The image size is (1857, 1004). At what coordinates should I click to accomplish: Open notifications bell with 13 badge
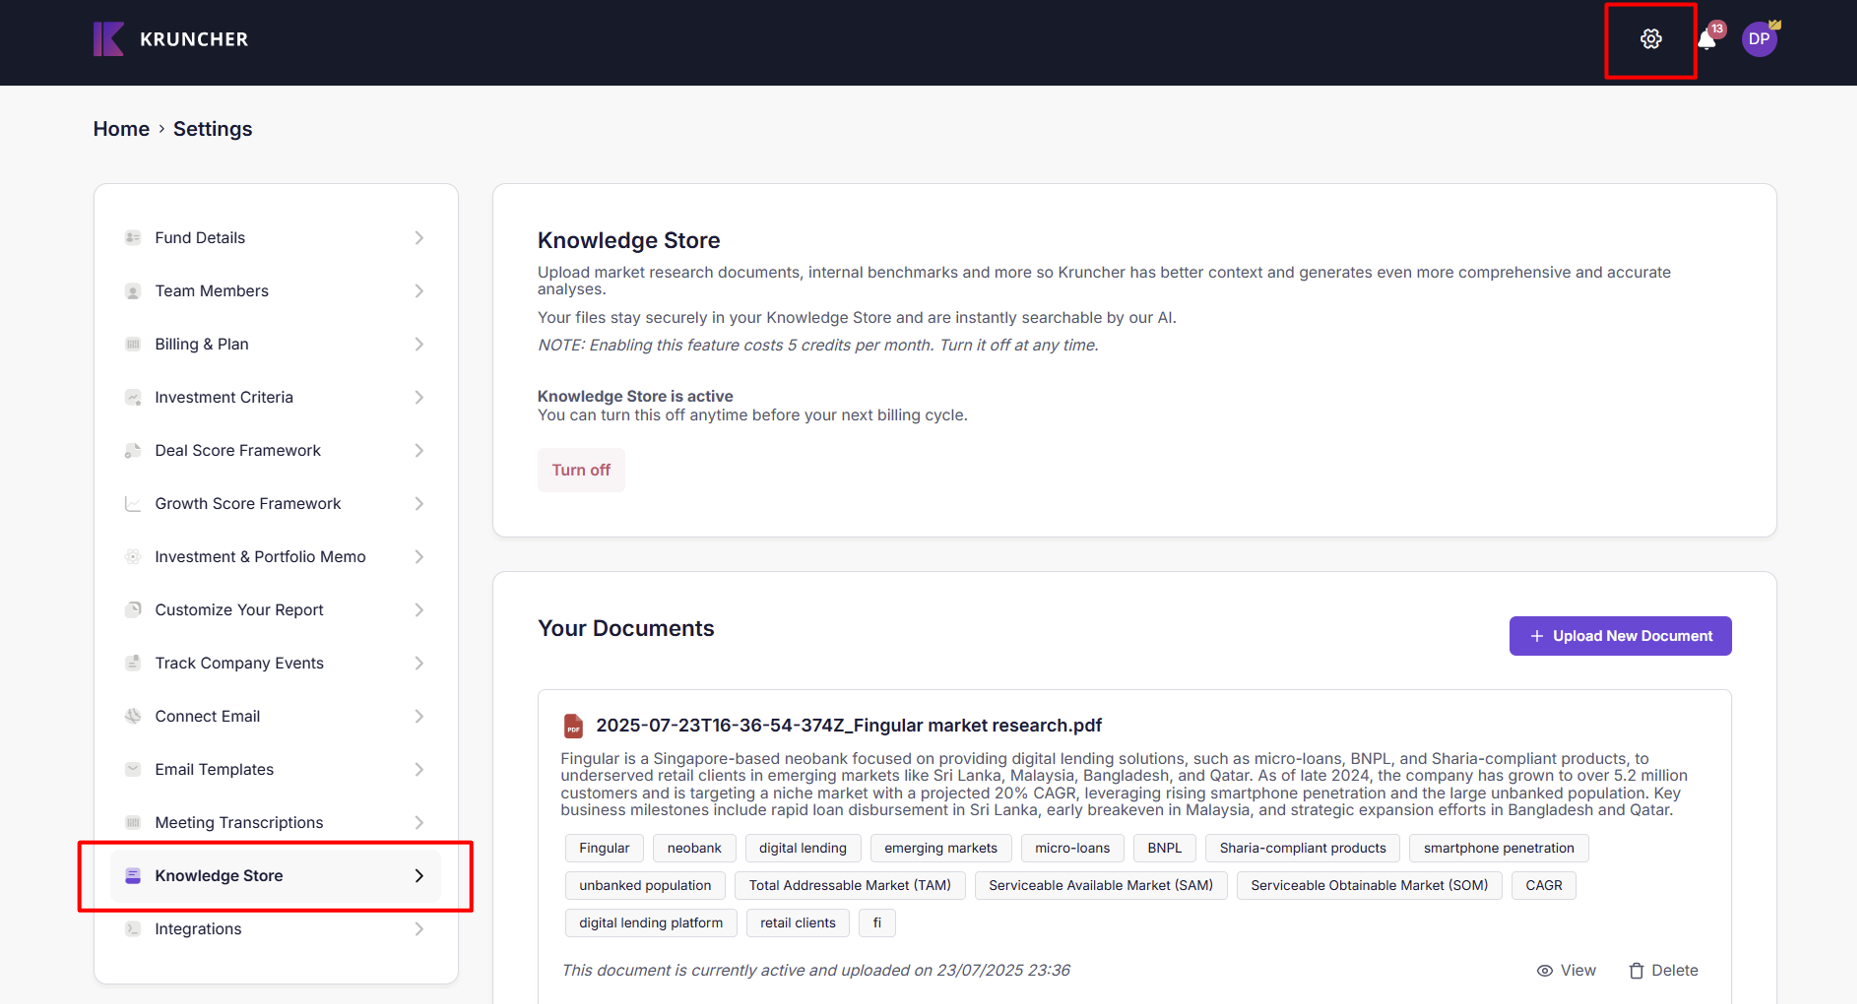(1708, 39)
